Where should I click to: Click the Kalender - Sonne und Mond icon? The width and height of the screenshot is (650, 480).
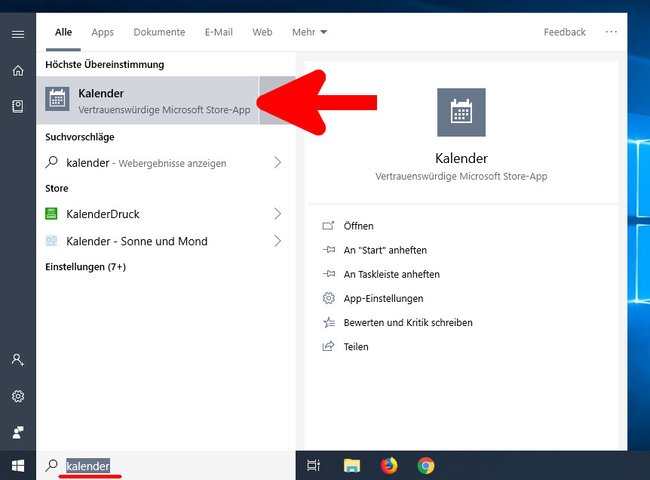[x=51, y=241]
